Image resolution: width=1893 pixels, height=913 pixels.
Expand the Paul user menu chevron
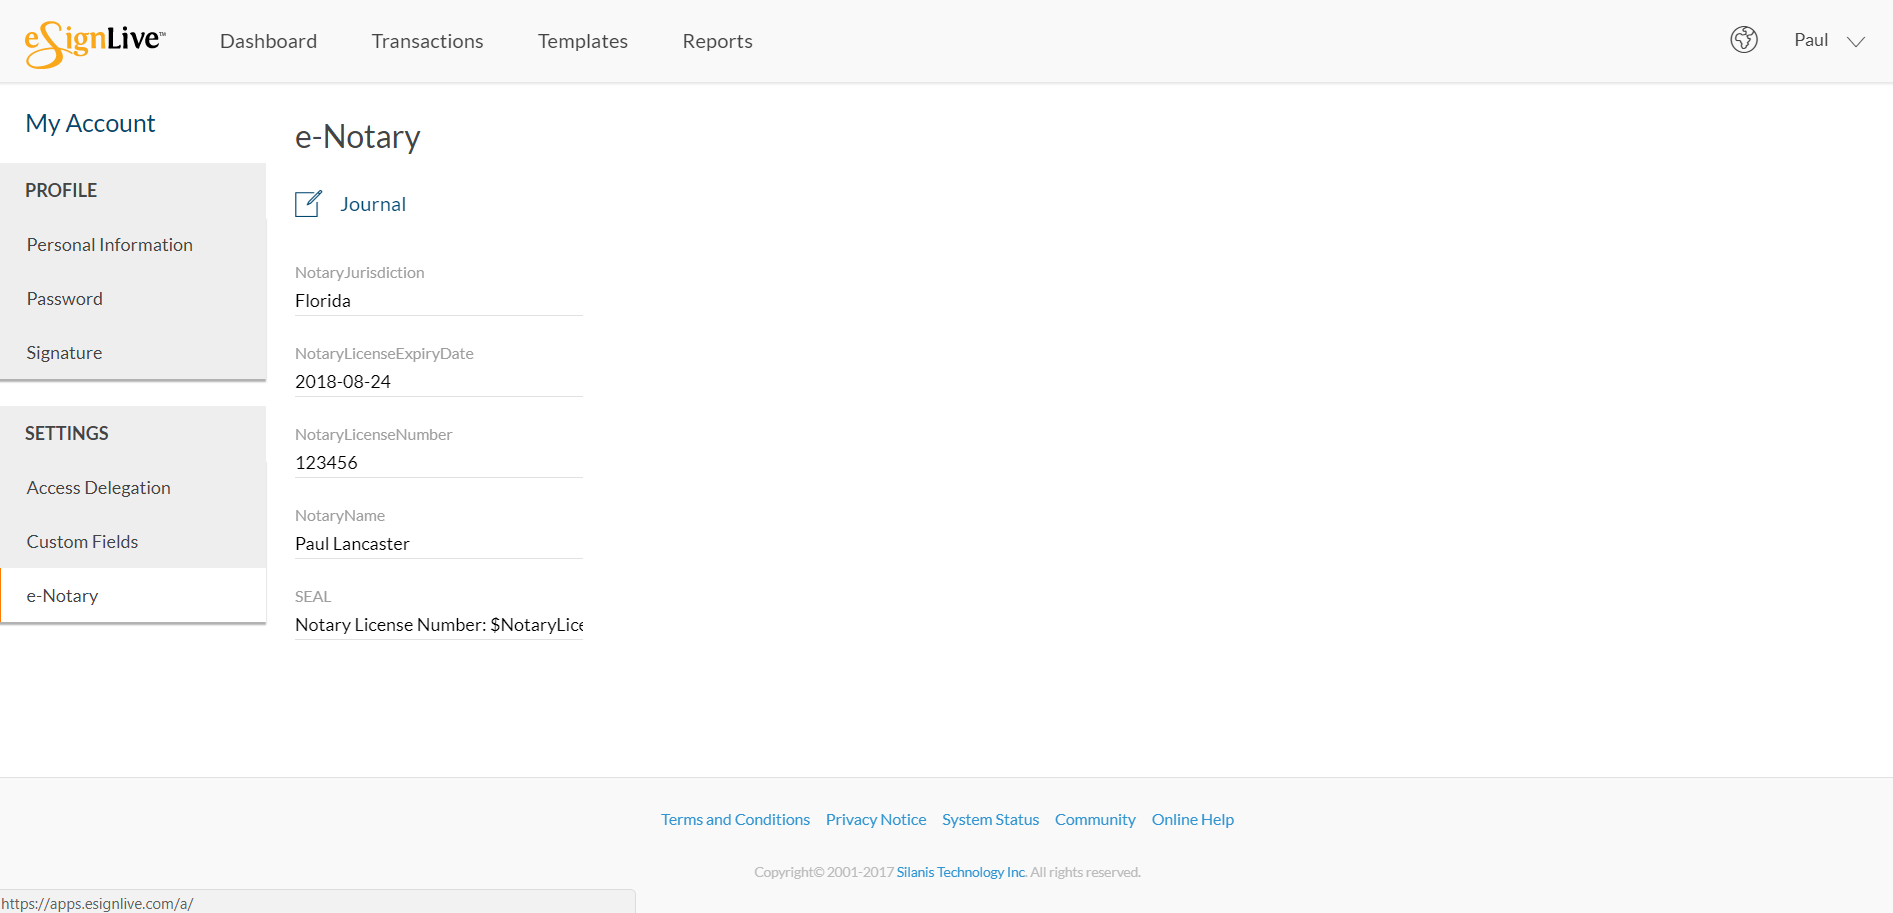click(1856, 42)
